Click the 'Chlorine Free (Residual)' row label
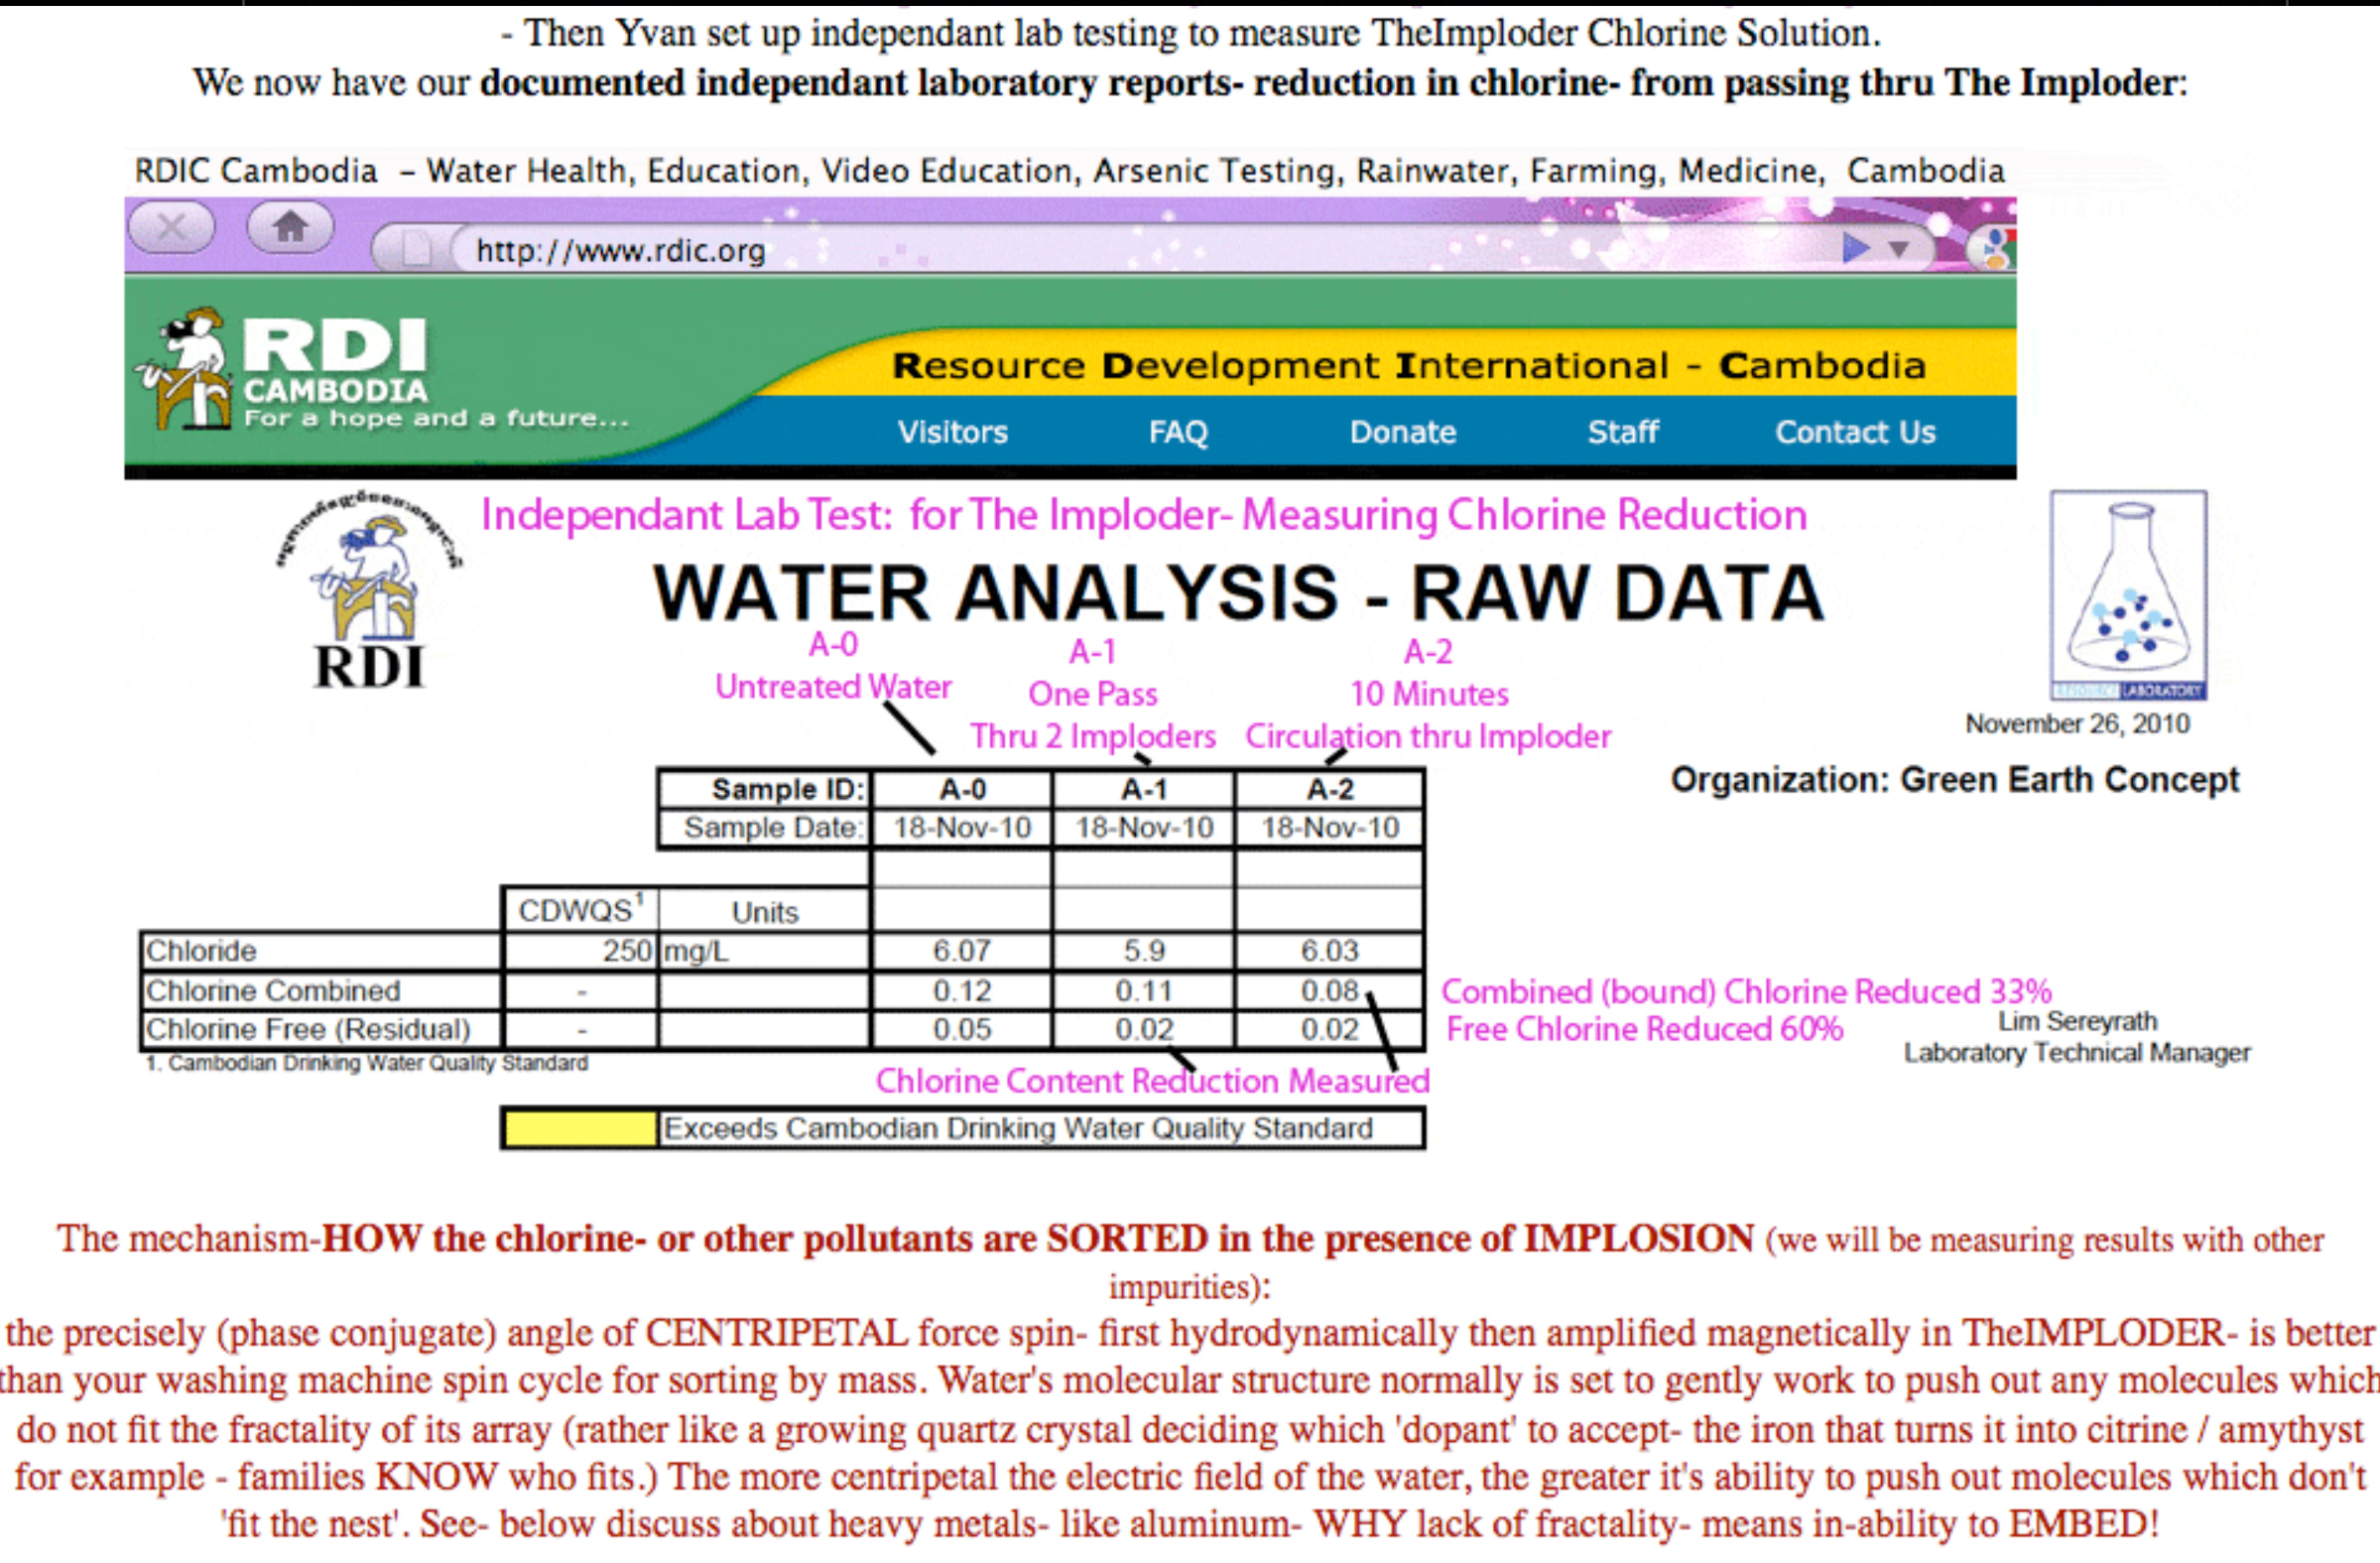The height and width of the screenshot is (1563, 2380). coord(308,1030)
